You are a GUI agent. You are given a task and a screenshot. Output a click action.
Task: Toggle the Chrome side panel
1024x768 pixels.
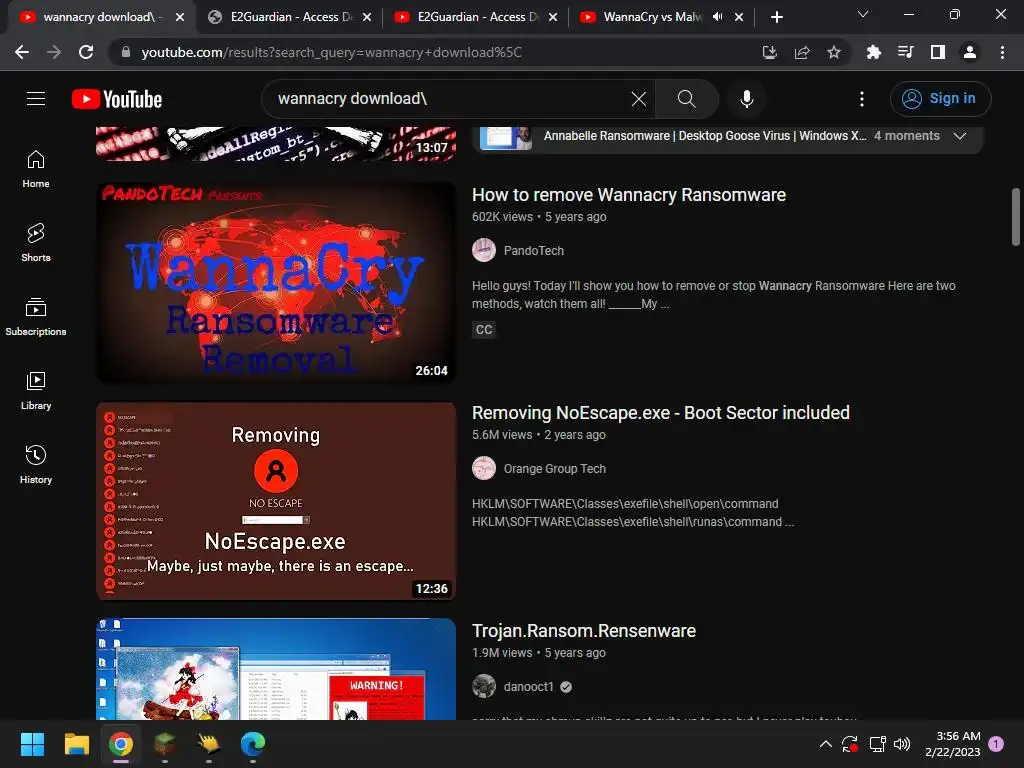point(938,52)
